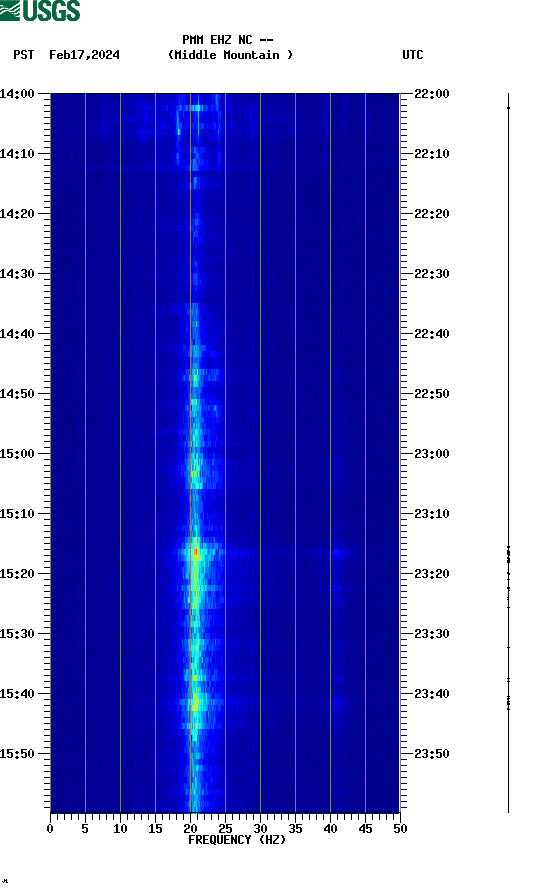Image resolution: width=552 pixels, height=892 pixels.
Task: Click the '0' frequency axis label
Action: [x=50, y=829]
